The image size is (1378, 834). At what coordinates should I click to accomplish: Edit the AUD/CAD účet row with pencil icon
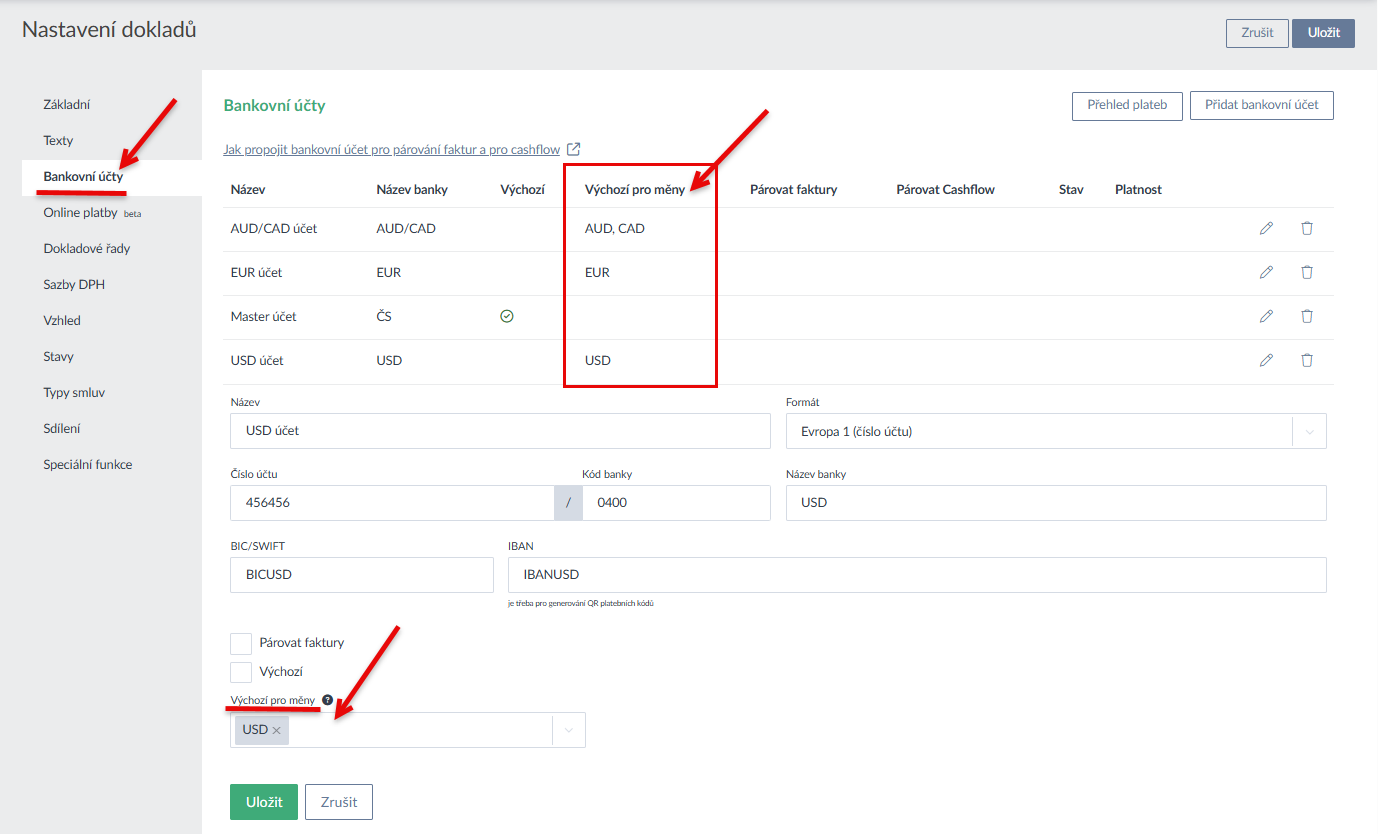[1266, 228]
